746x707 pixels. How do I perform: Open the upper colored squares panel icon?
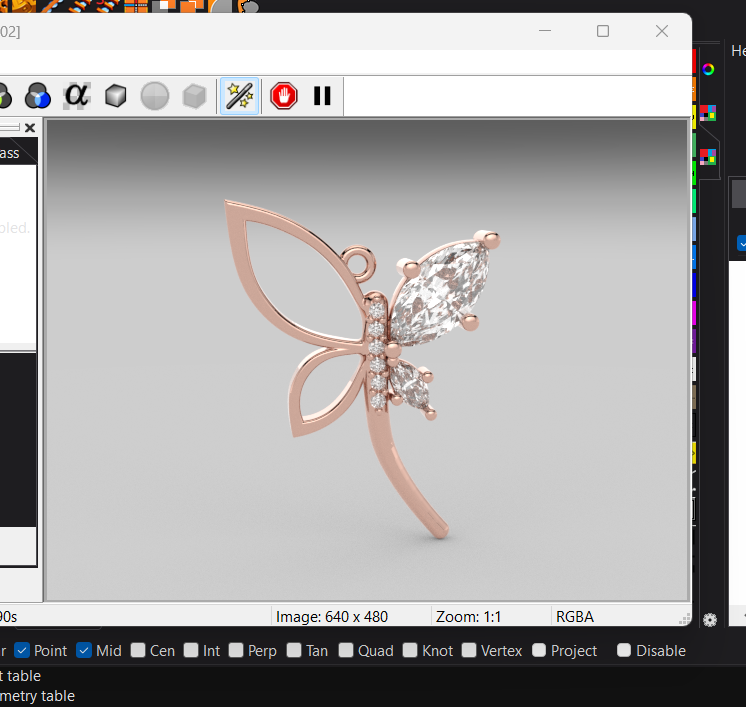coord(708,113)
